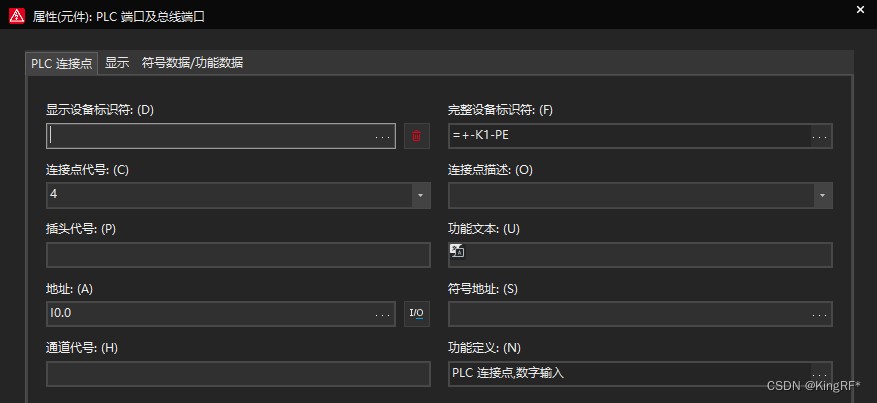Expand the connection point designation dropdown
This screenshot has height=403, width=877.
[421, 195]
